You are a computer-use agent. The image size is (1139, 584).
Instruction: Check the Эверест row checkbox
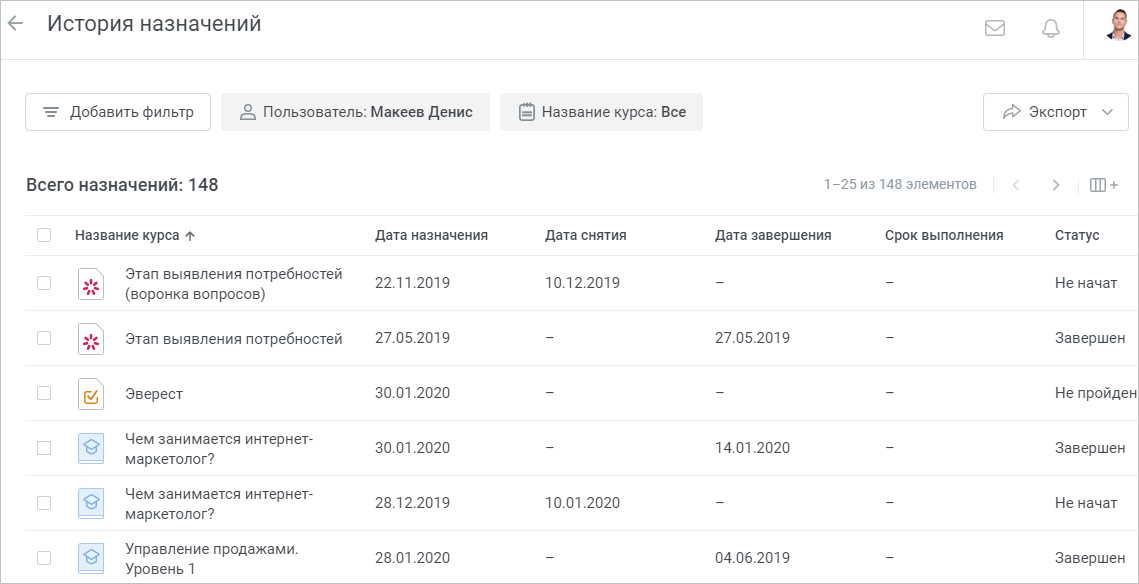click(x=44, y=393)
